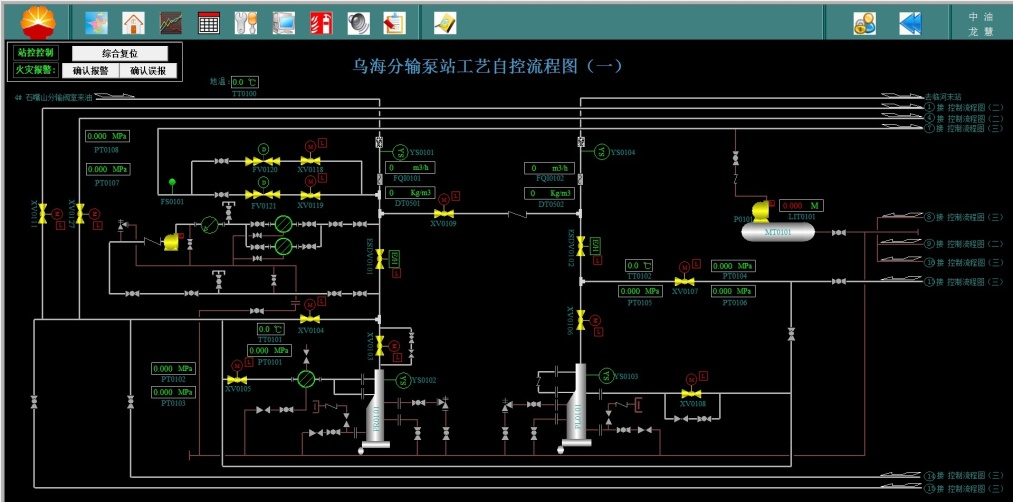1013x502 pixels.
Task: Go to linked flow diagram ⑧ 控制流程图(三)
Action: click(x=964, y=217)
